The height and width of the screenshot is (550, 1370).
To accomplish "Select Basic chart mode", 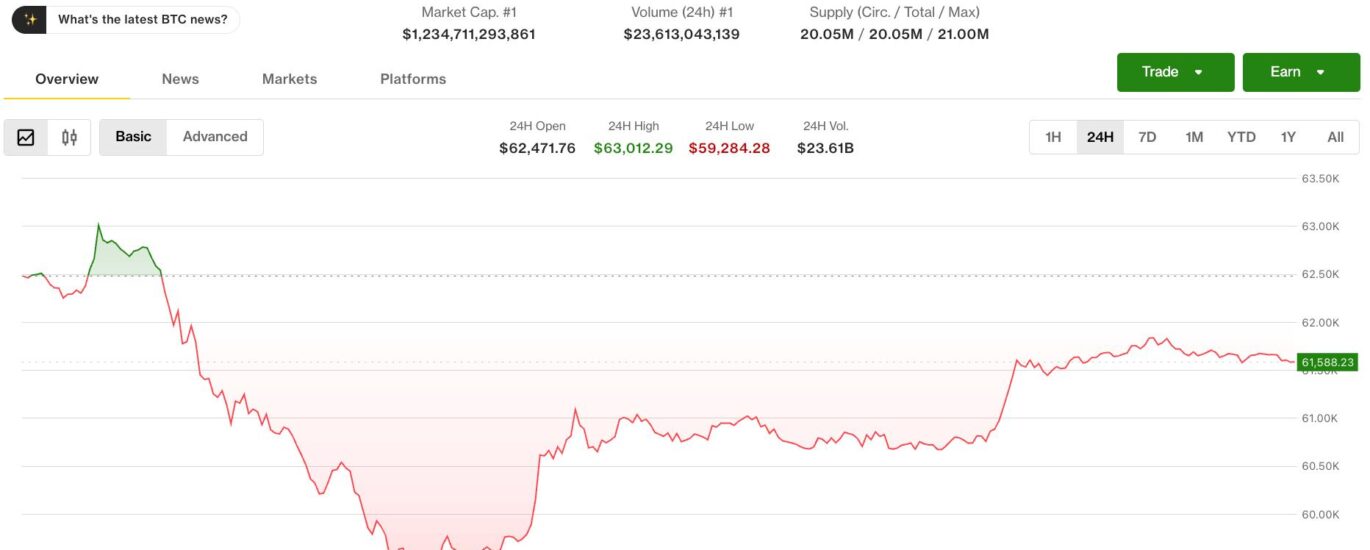I will pos(133,137).
